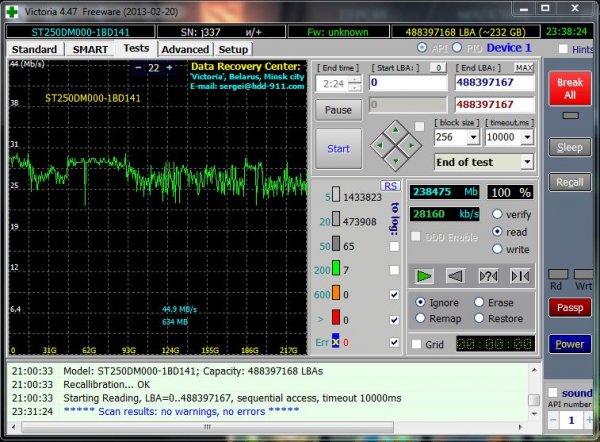Click the plus icon beside graph scale 22
Viewport: 600px width, 442px height.
169,67
